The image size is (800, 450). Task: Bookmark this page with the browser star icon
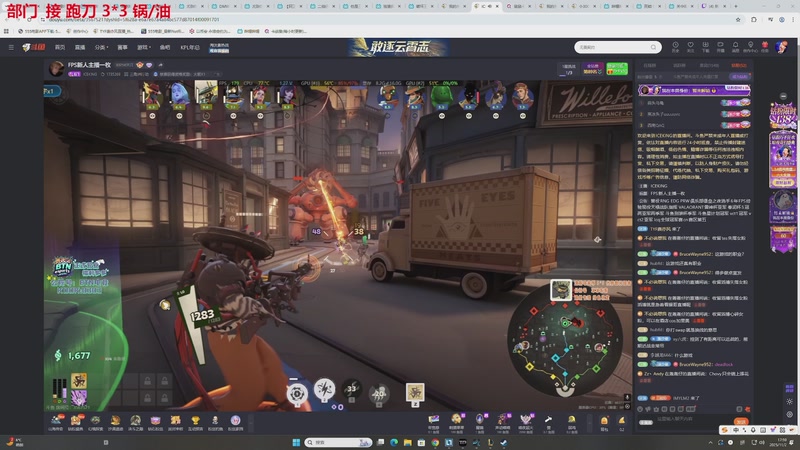tap(738, 19)
